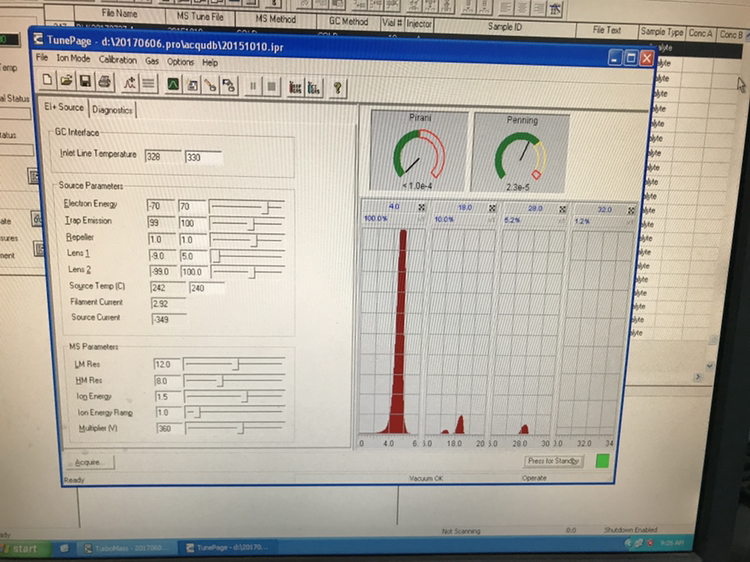Click the Electron Energy slider
This screenshot has width=750, height=562.
[x=247, y=207]
